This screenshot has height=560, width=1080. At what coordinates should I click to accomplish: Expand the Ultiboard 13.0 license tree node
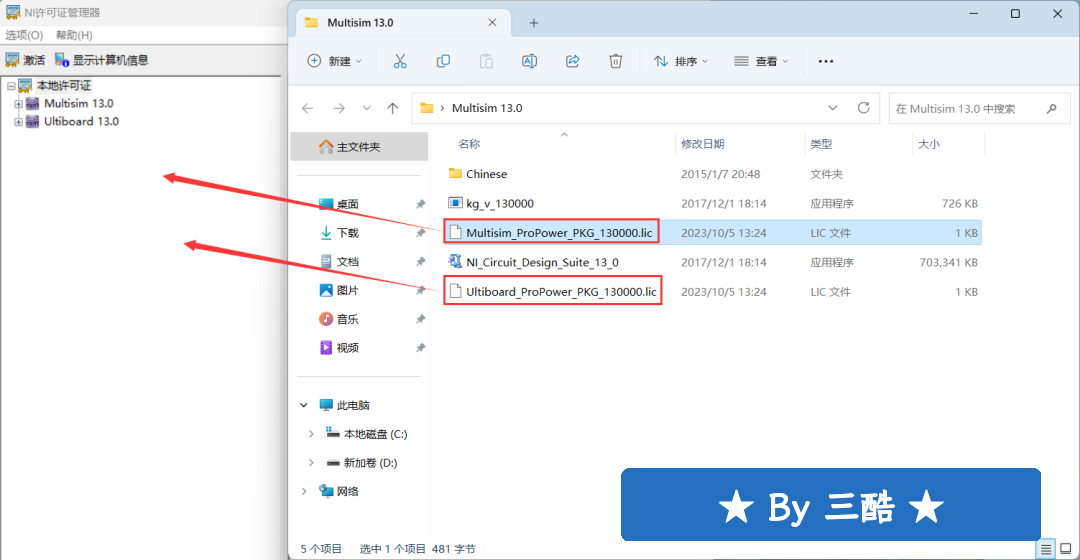19,122
